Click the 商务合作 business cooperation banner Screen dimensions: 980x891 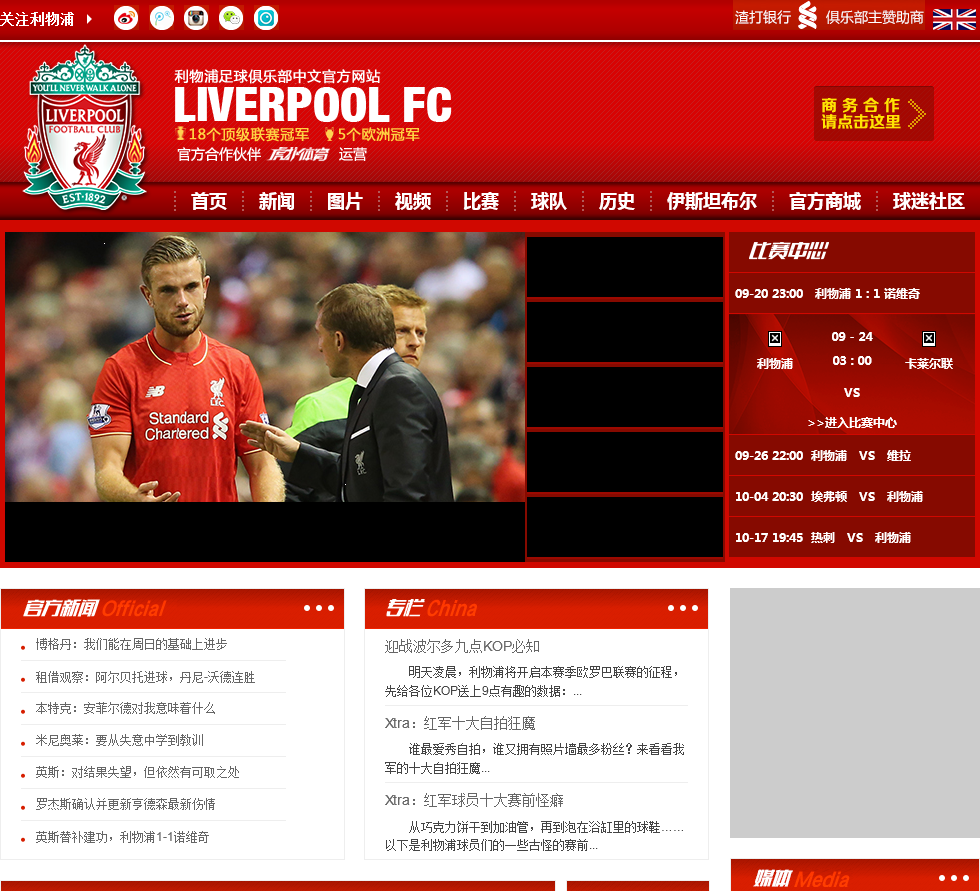coord(874,113)
